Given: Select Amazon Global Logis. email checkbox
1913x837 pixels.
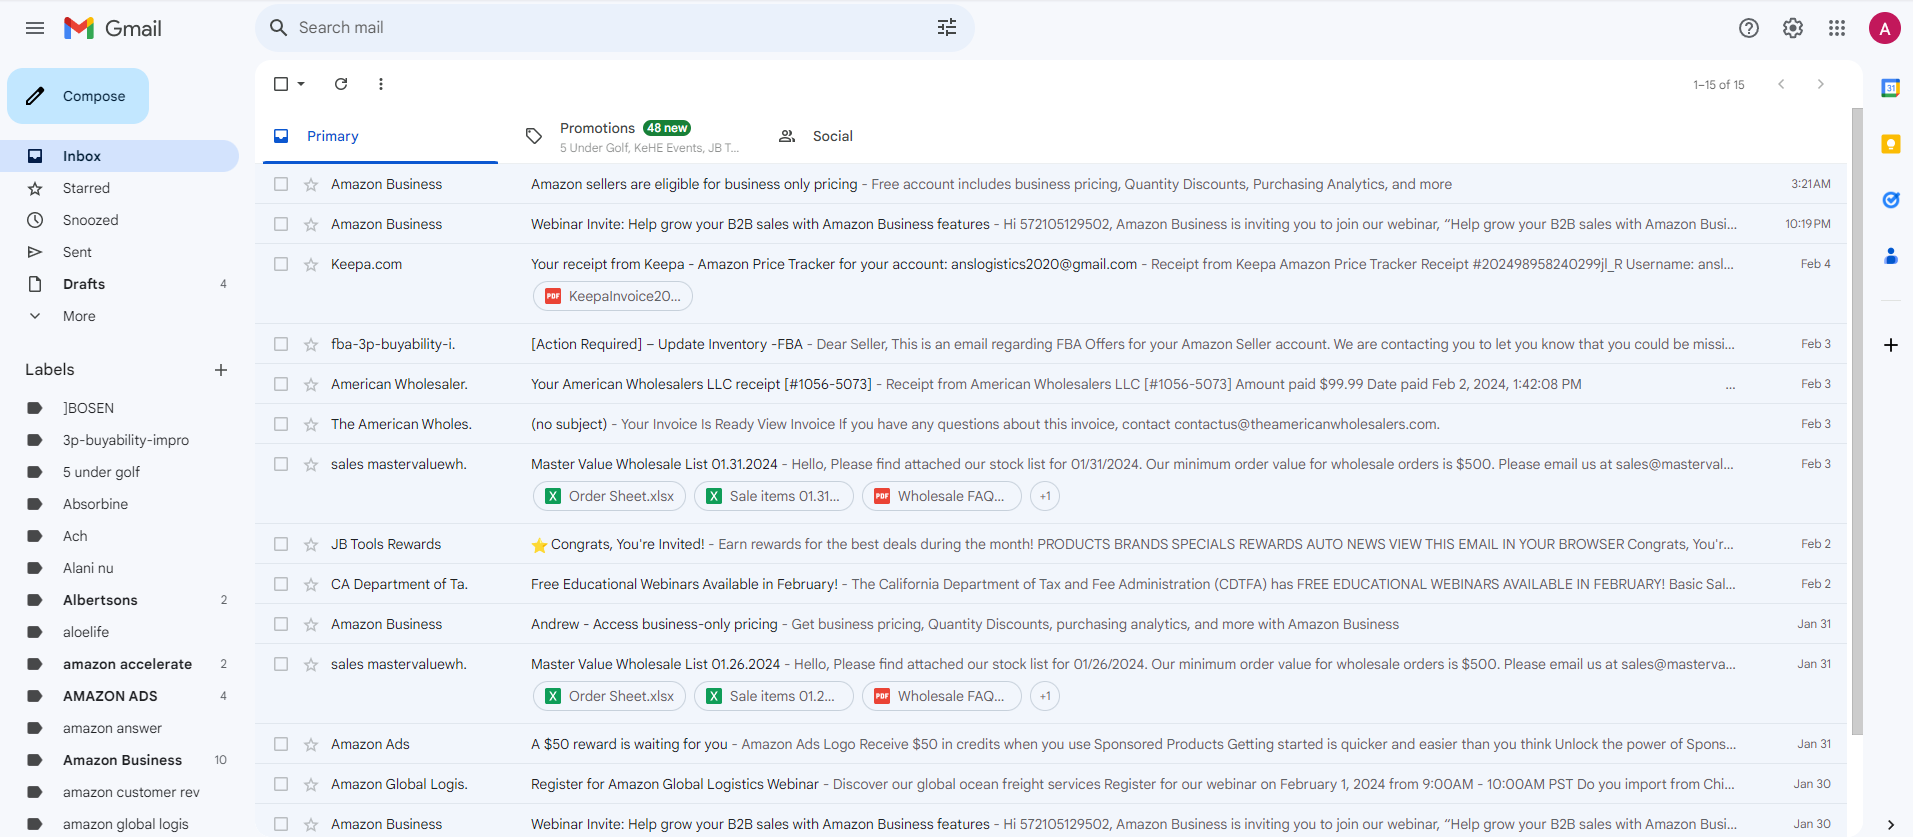Looking at the screenshot, I should pyautogui.click(x=281, y=784).
